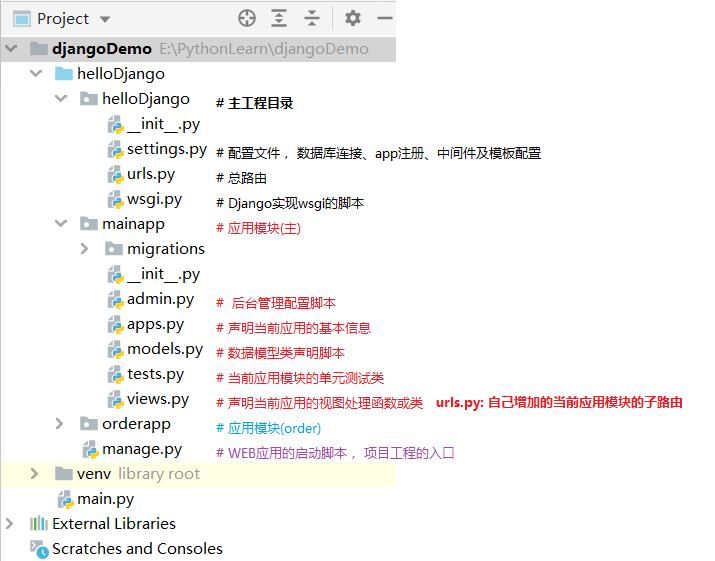Open settings.py in the tree
The image size is (715, 561).
(167, 150)
